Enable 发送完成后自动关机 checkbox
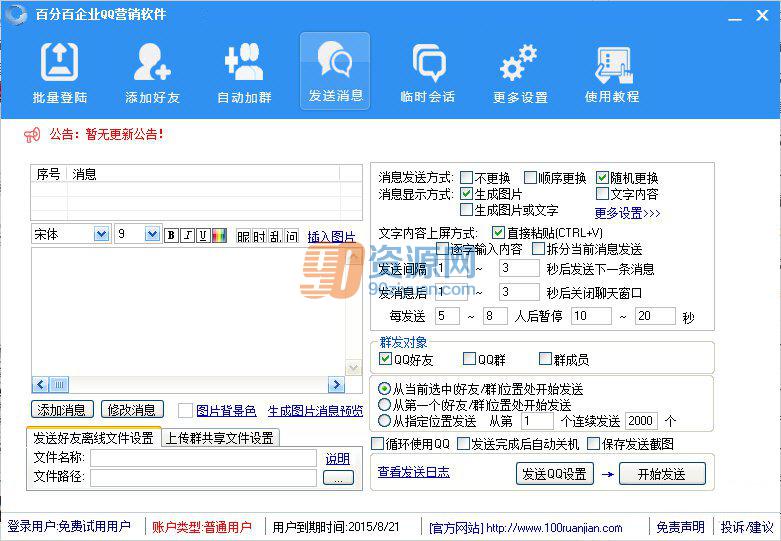 pyautogui.click(x=463, y=443)
